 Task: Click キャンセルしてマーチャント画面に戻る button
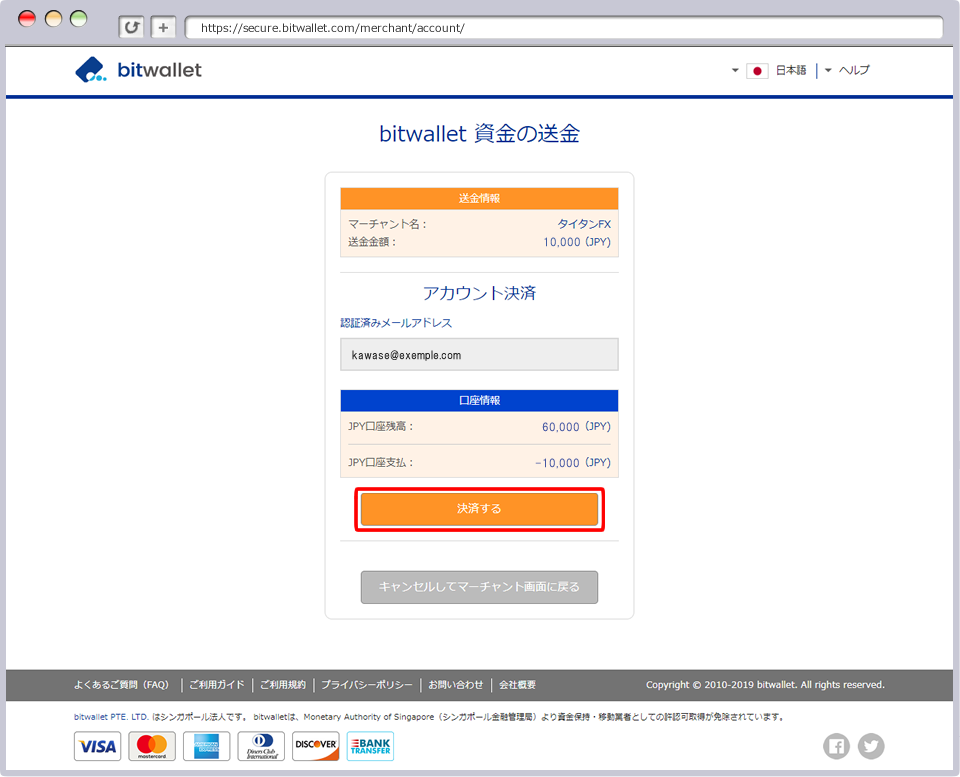[x=479, y=587]
